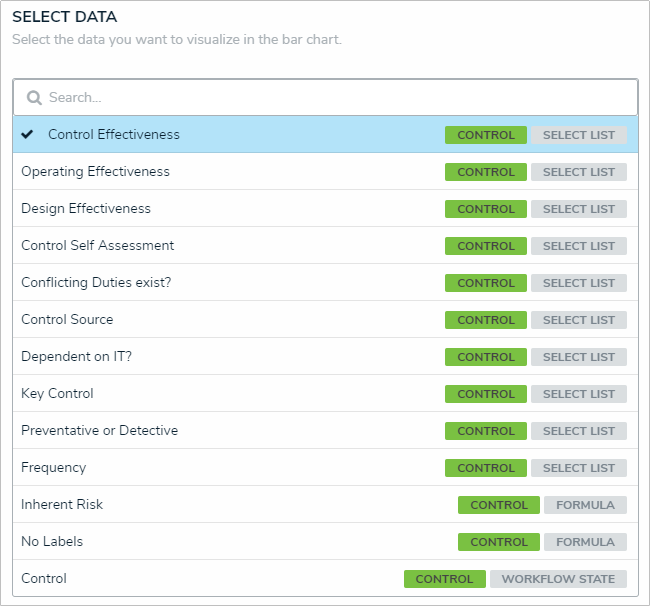Type in the Search field
Viewport: 650px width, 606px height.
[x=330, y=98]
